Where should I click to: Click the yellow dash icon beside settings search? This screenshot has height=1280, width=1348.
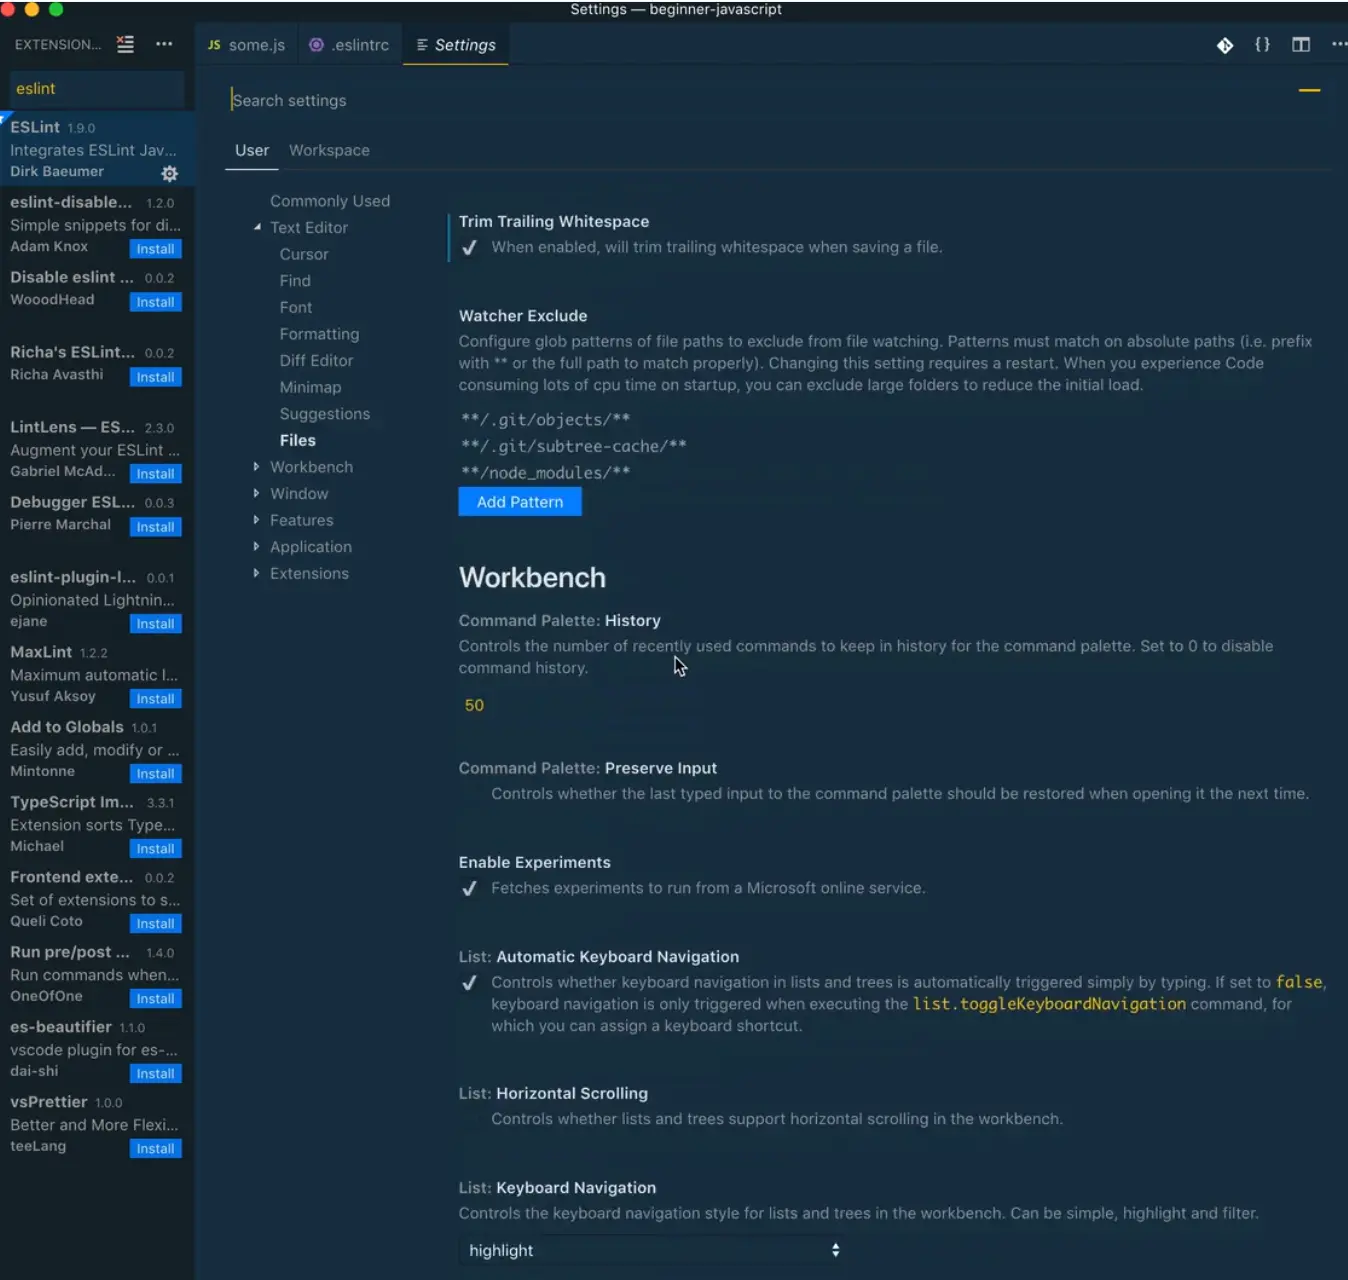(x=1309, y=91)
